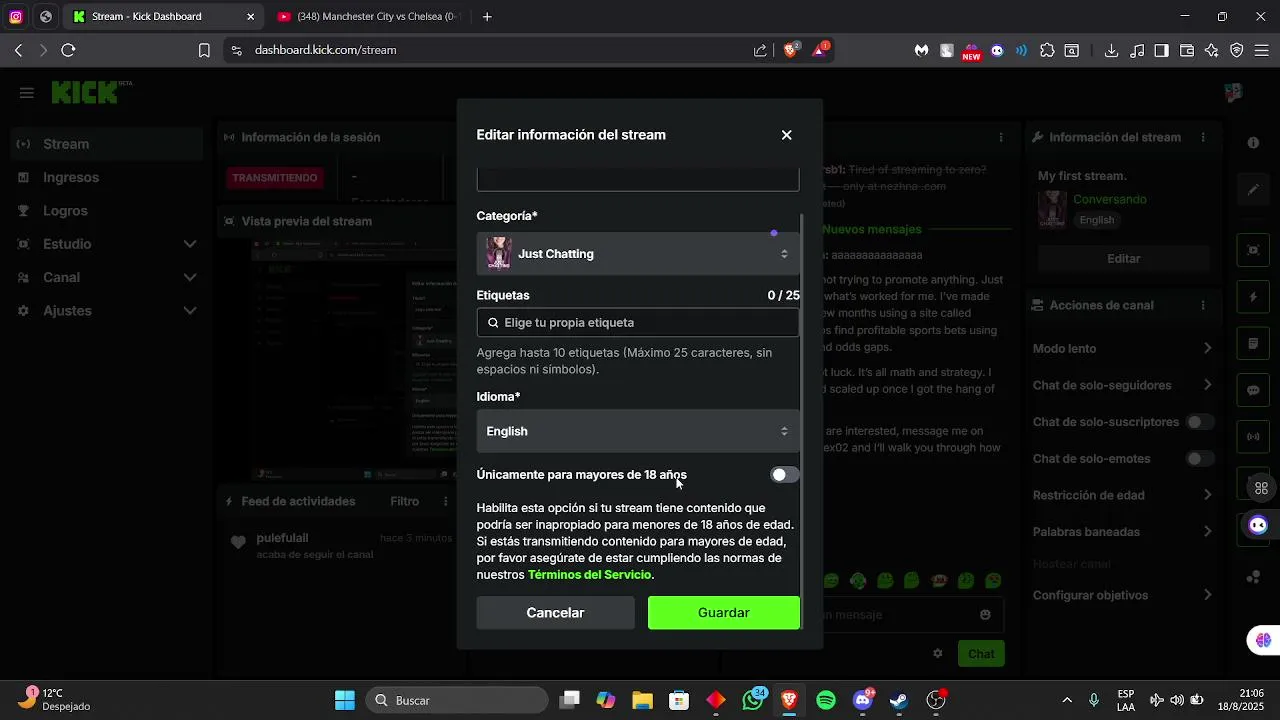Reload the page
Viewport: 1280px width, 720px height.
68,50
